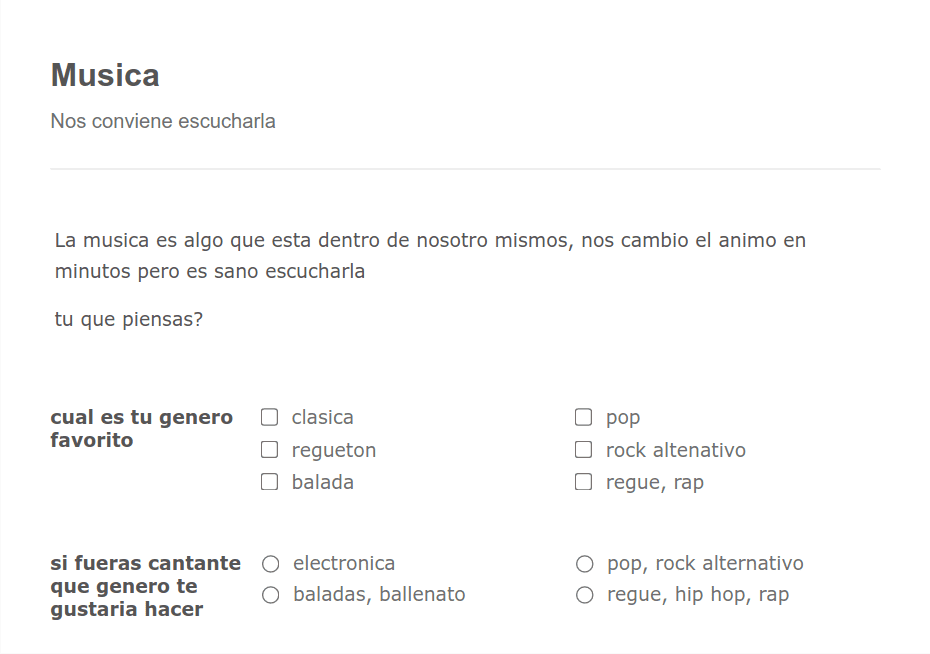The height and width of the screenshot is (654, 930).
Task: Check the 'clasica' checkbox
Action: (x=269, y=417)
